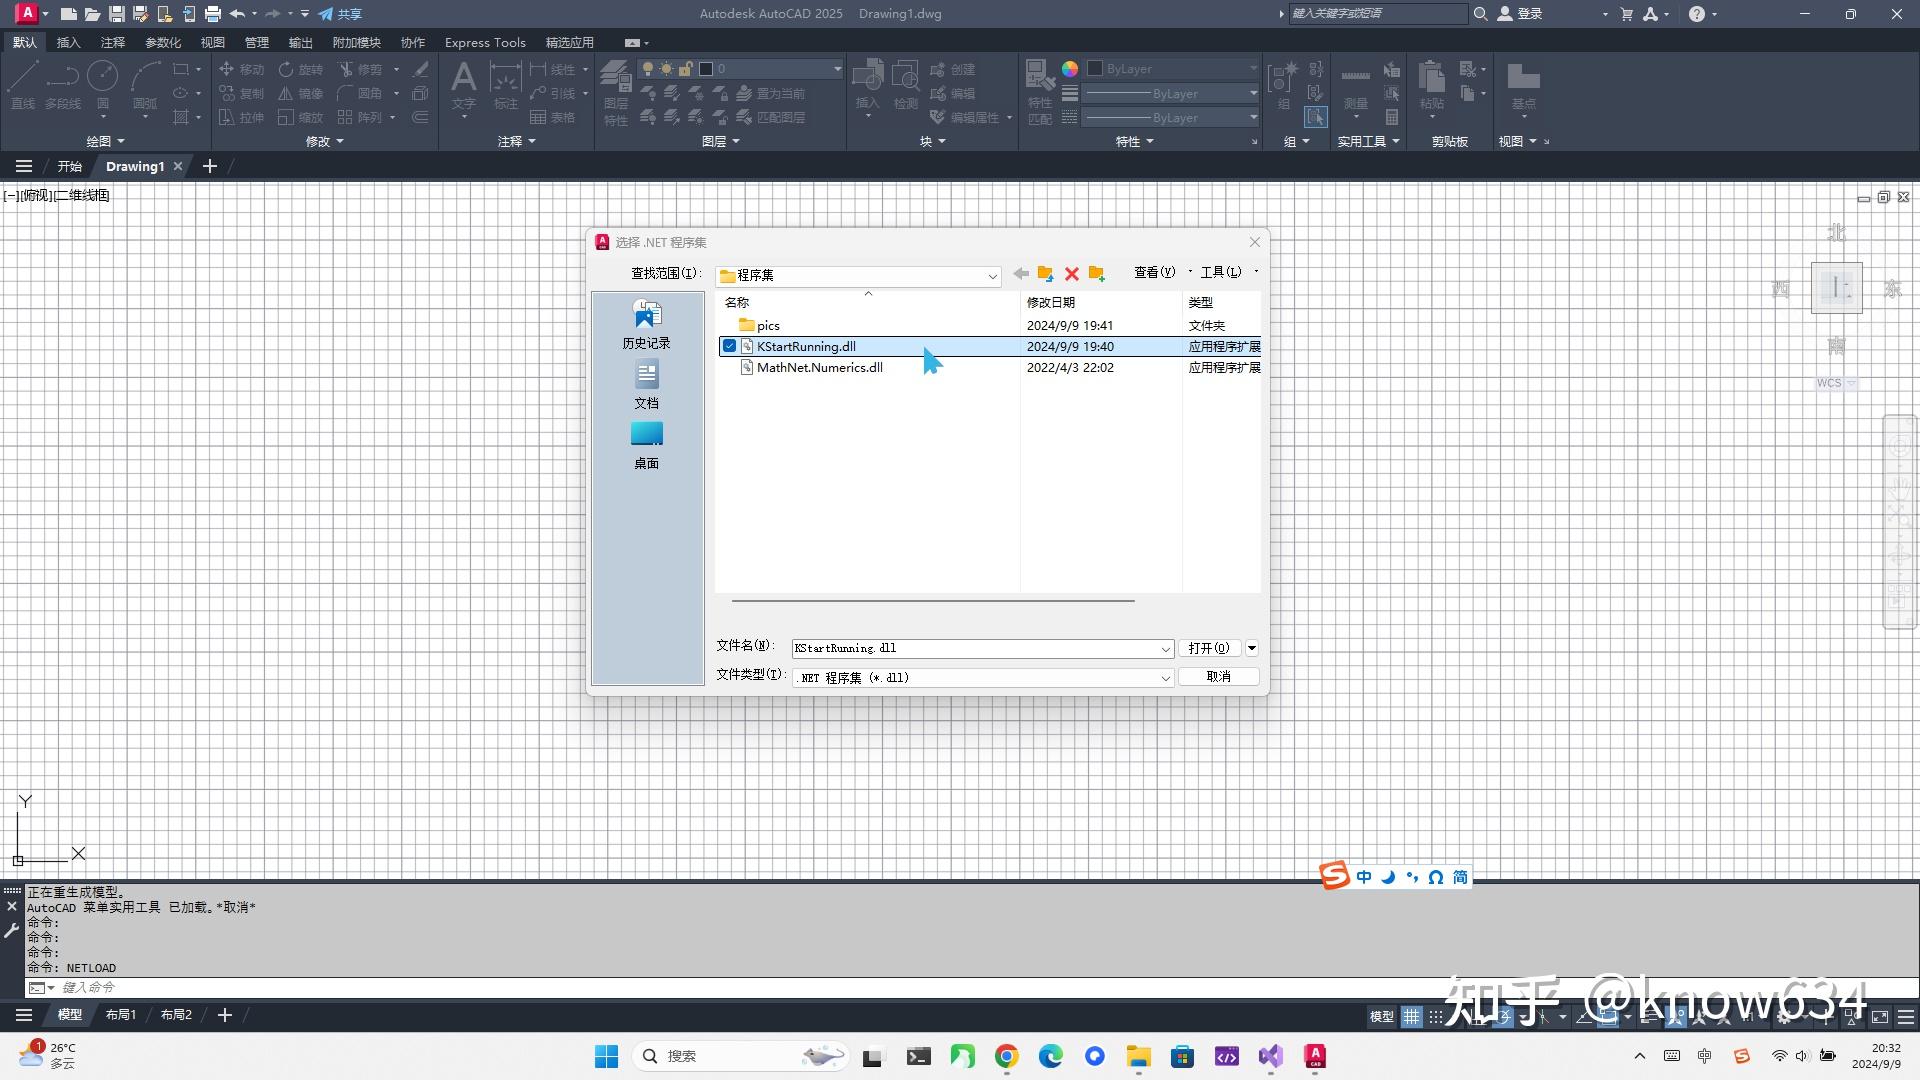Open the file type (.NET 程序集) dropdown
This screenshot has height=1080, width=1920.
(x=1165, y=677)
